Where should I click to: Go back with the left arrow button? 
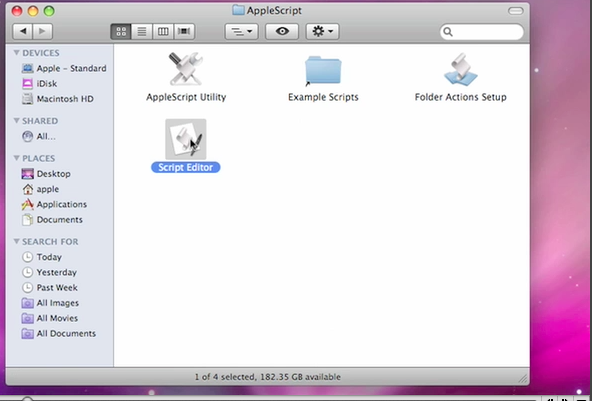click(x=23, y=31)
